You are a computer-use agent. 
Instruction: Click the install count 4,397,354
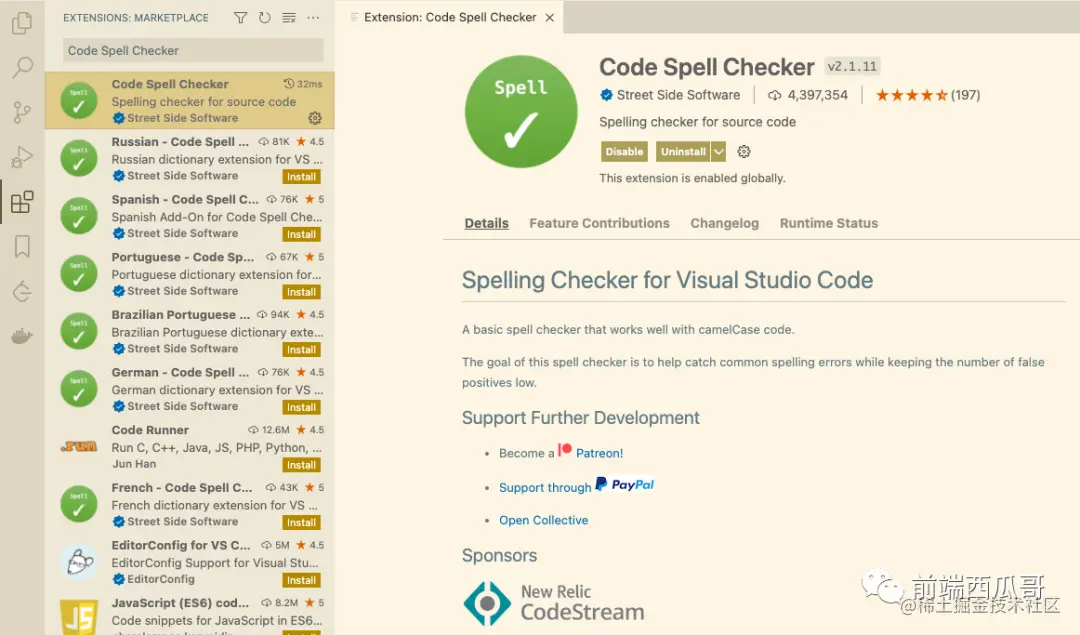point(808,95)
